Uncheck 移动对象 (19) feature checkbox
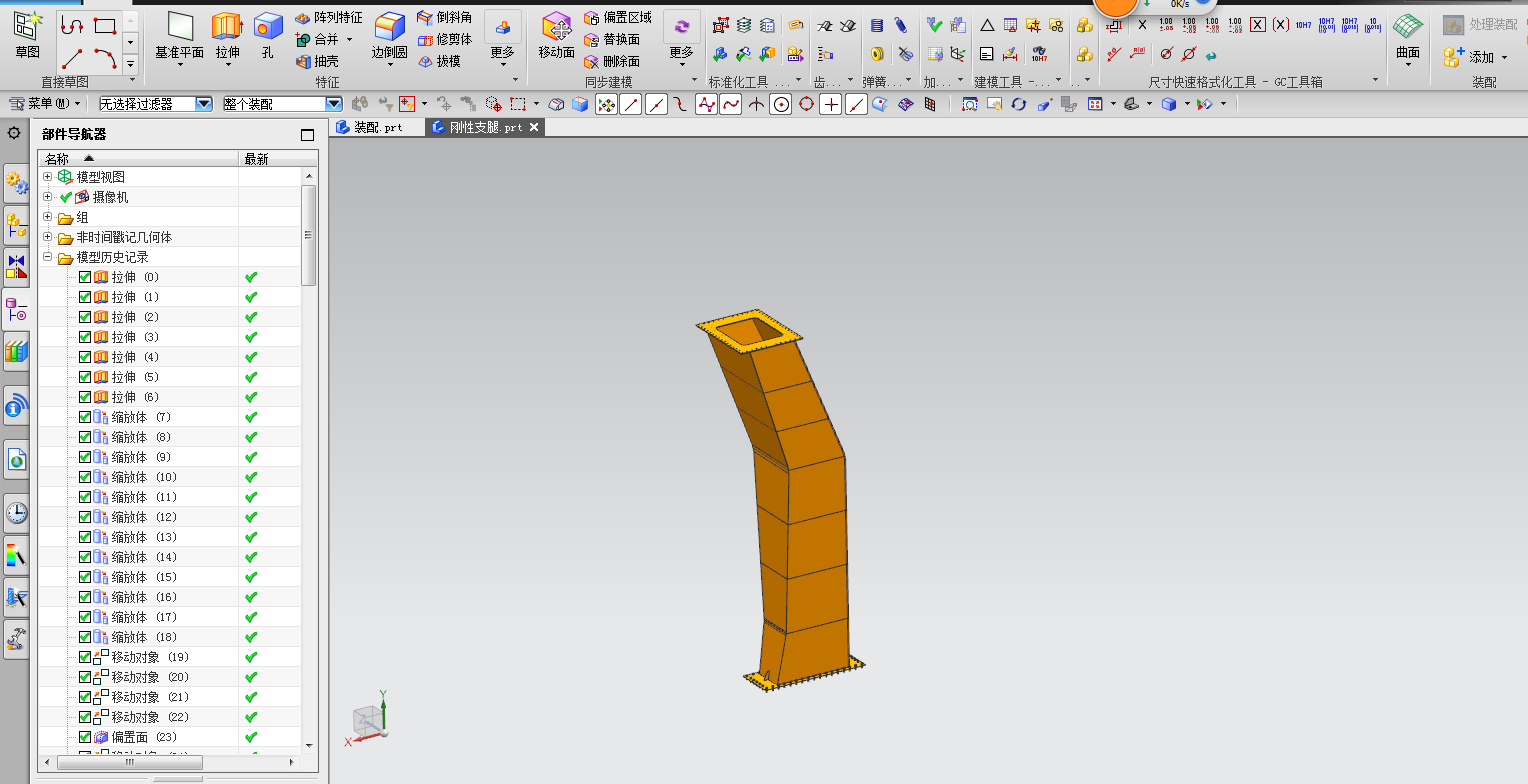The width and height of the screenshot is (1528, 784). 85,657
